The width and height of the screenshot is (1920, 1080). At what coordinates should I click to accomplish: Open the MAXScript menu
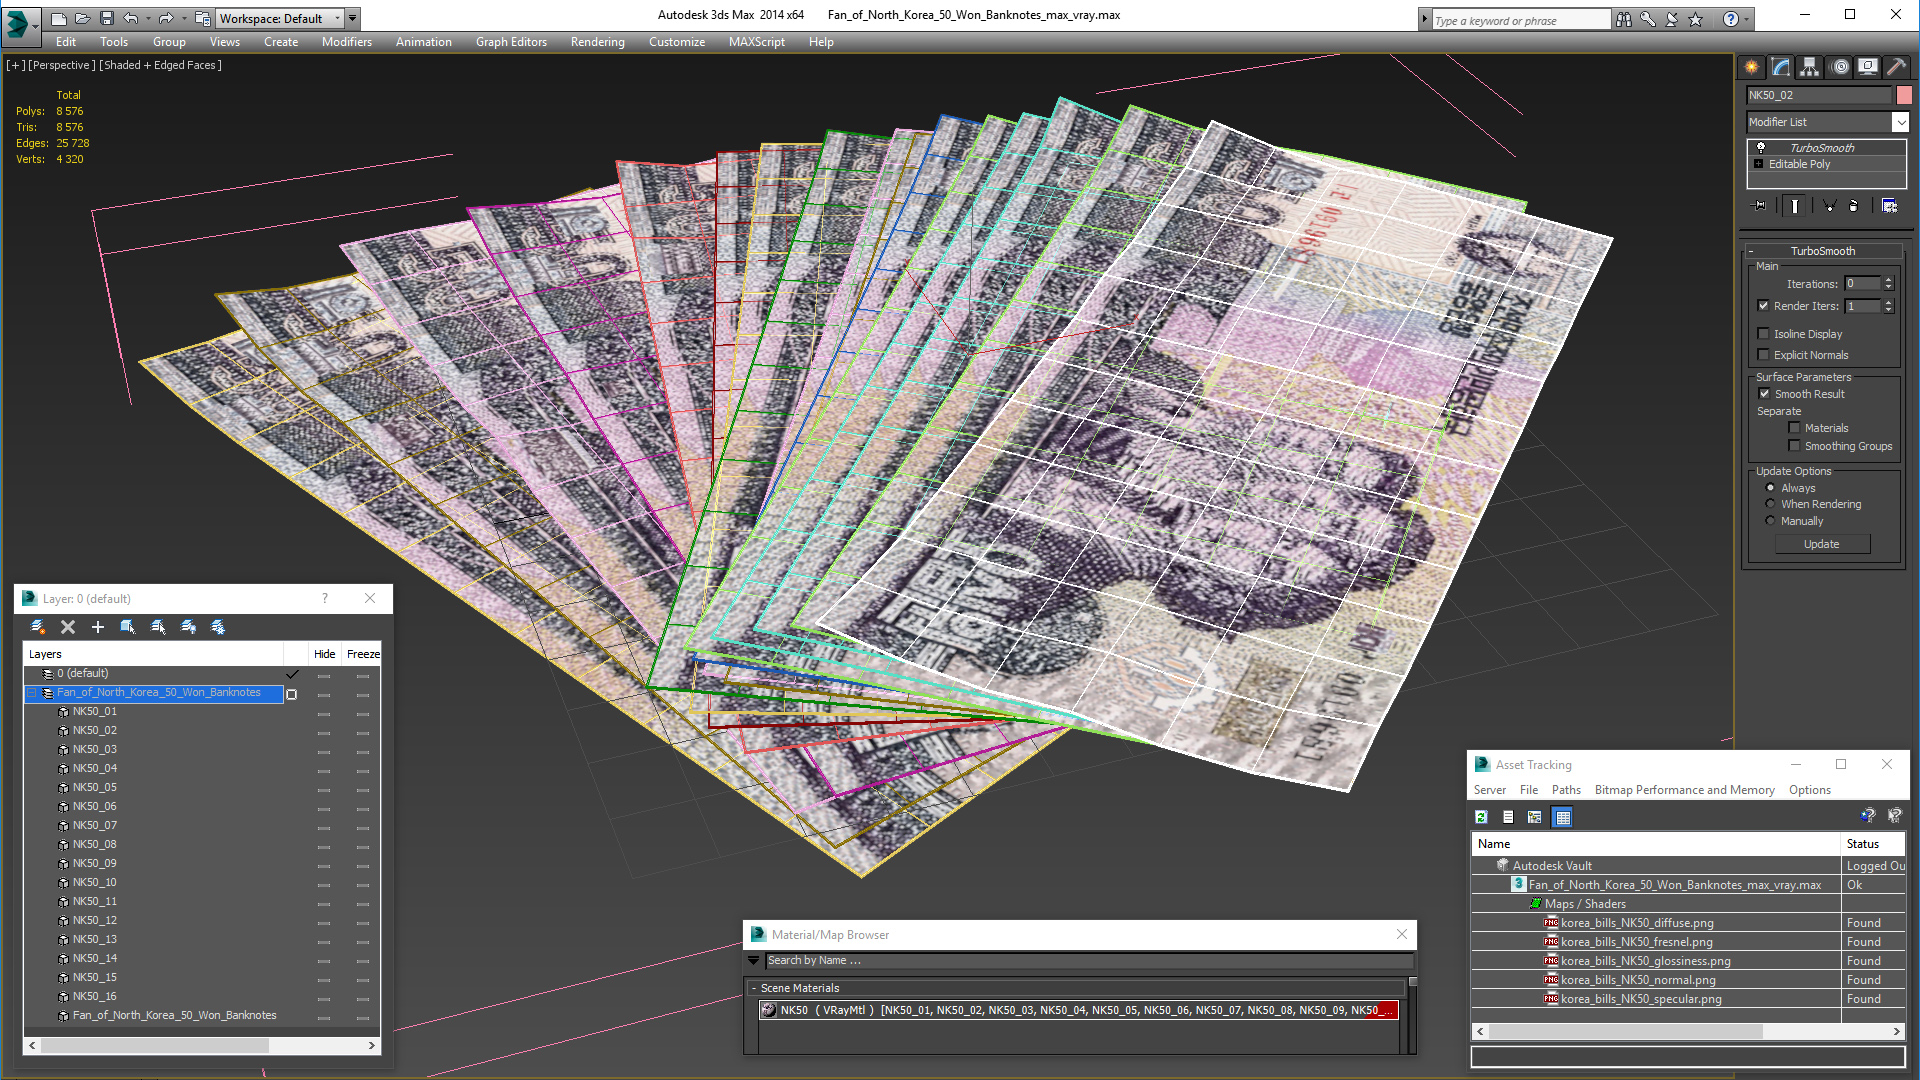click(x=756, y=42)
